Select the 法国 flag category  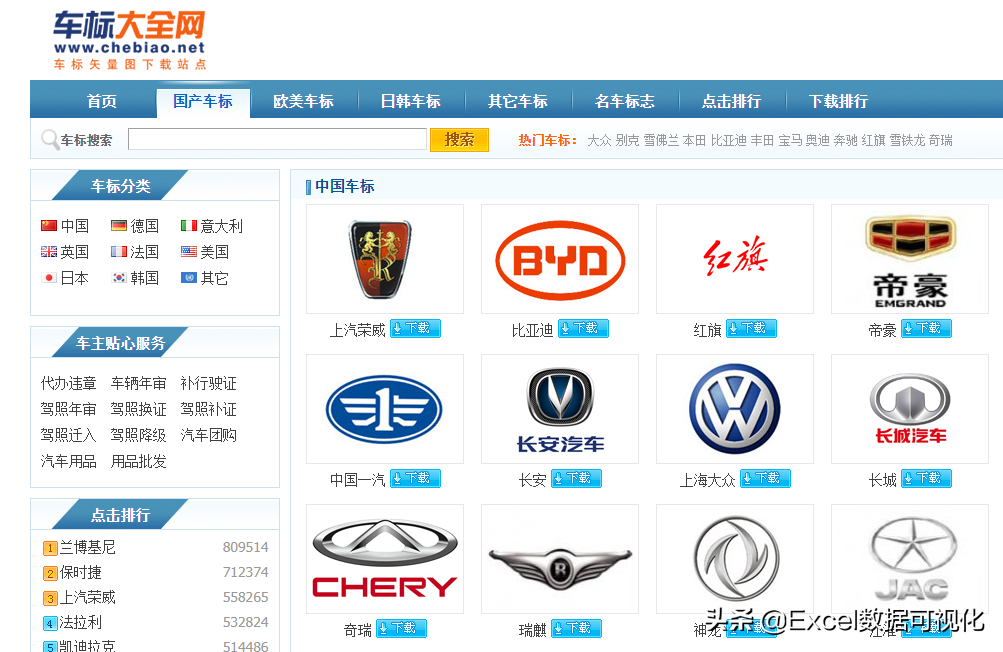(x=134, y=252)
